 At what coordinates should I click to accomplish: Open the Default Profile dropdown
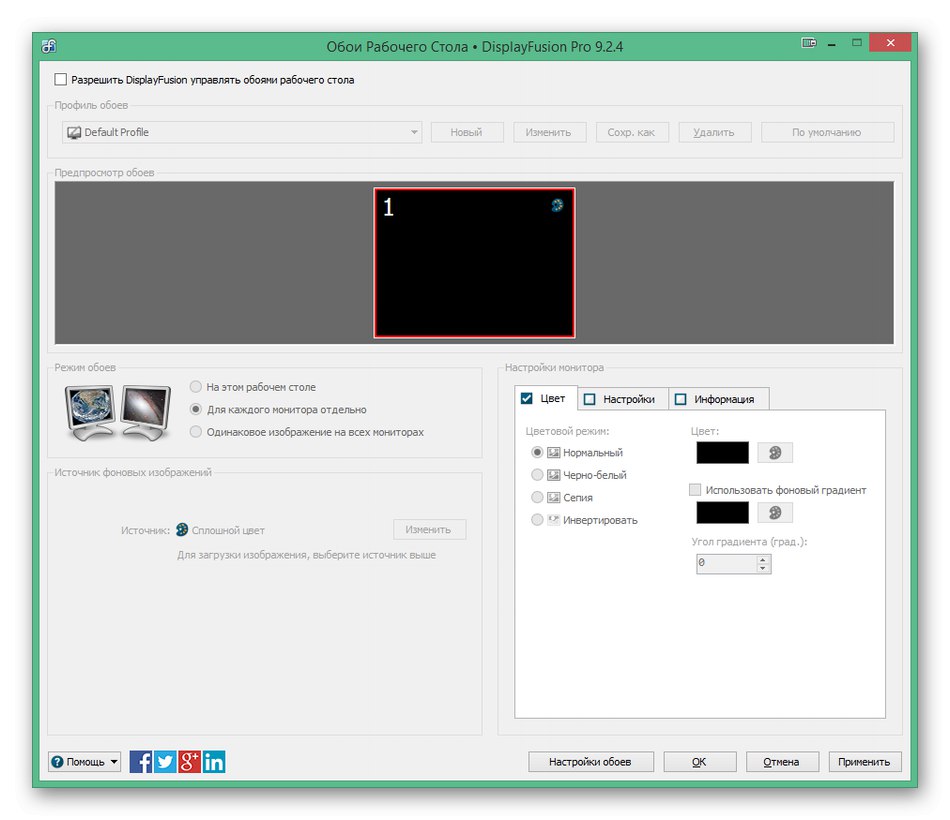242,132
